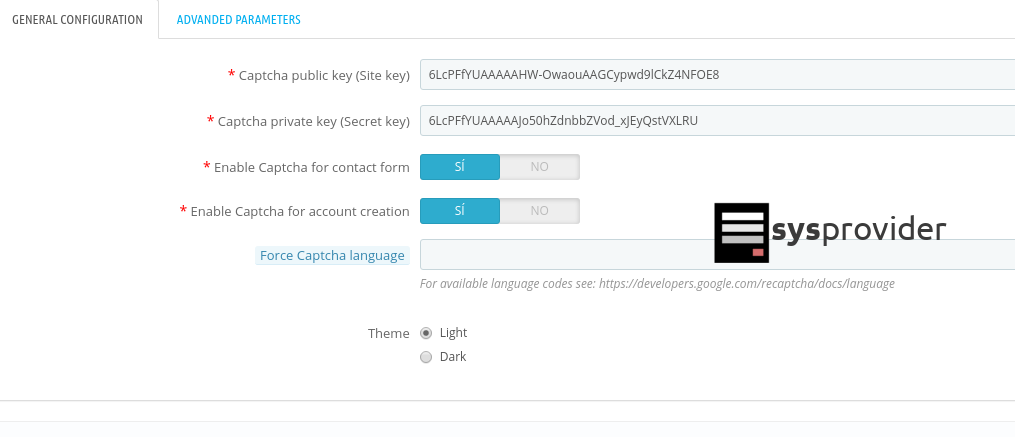Focus the Captcha private key field
Screen dimensions: 1015x437
coord(716,121)
